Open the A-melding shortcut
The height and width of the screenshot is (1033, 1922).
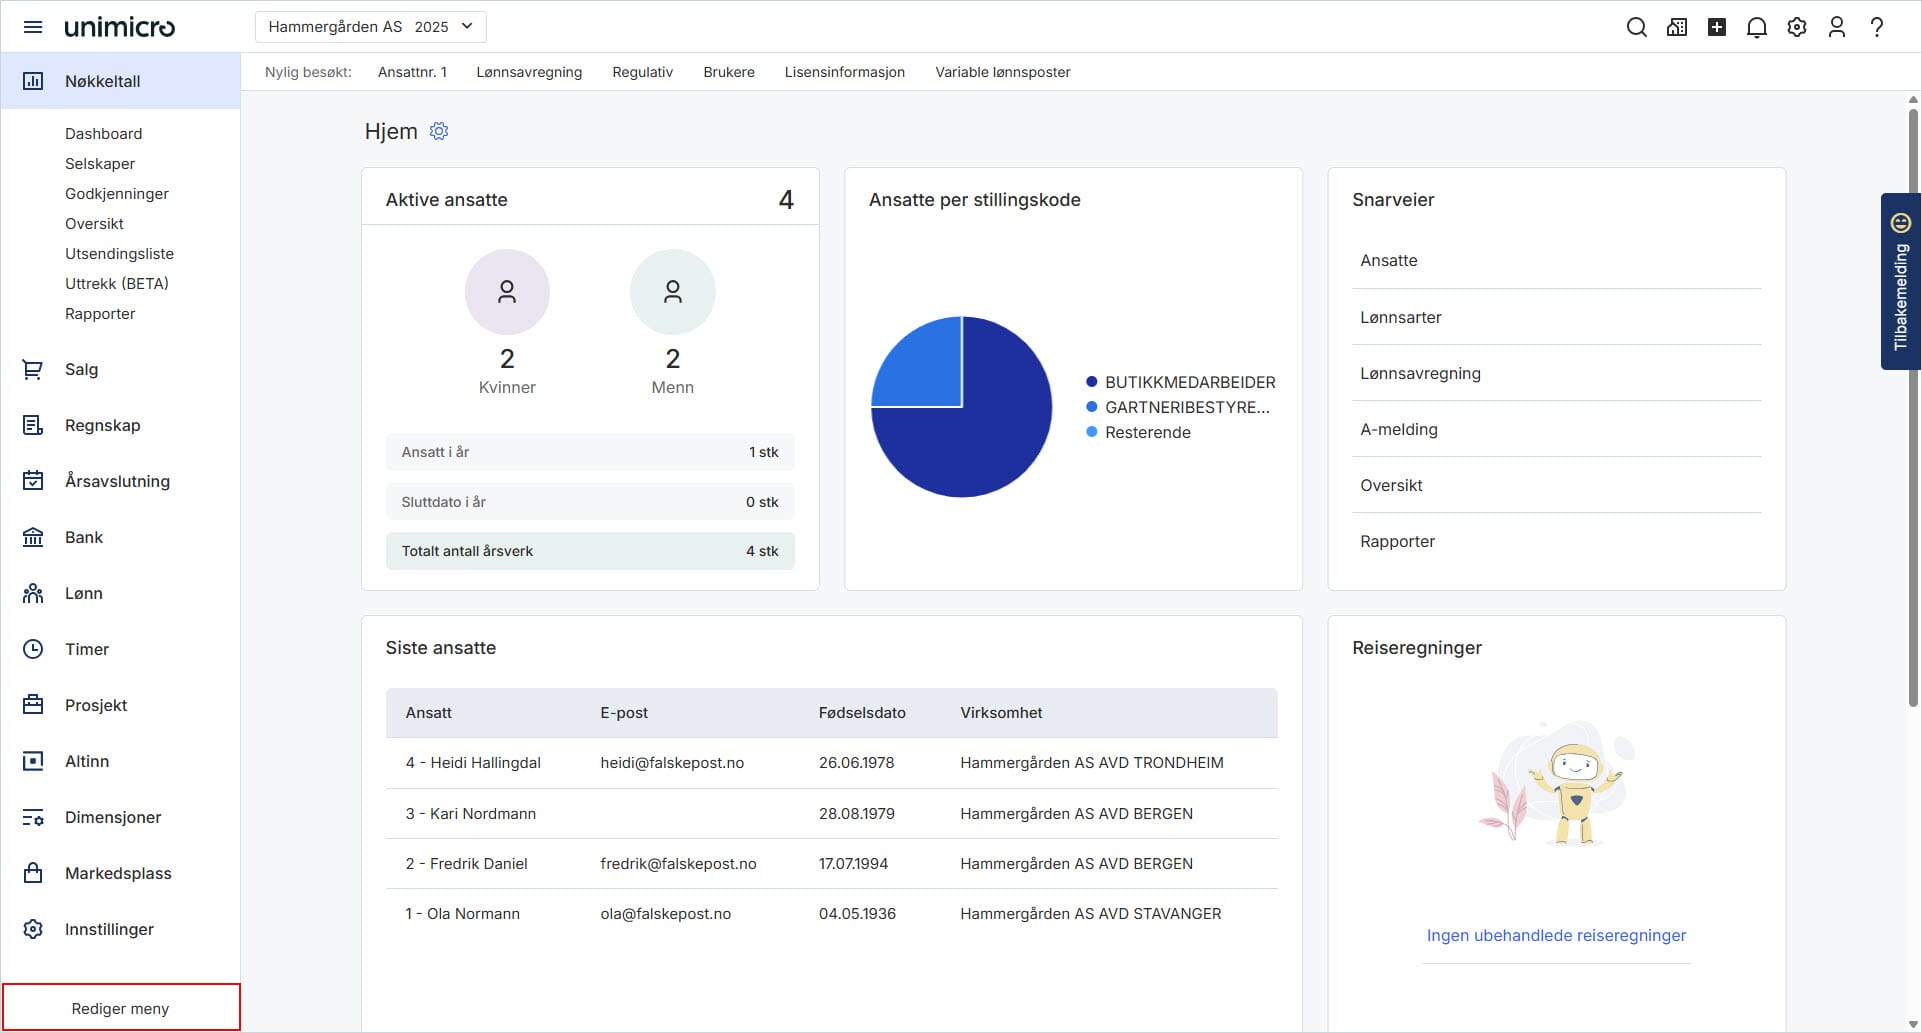tap(1398, 429)
